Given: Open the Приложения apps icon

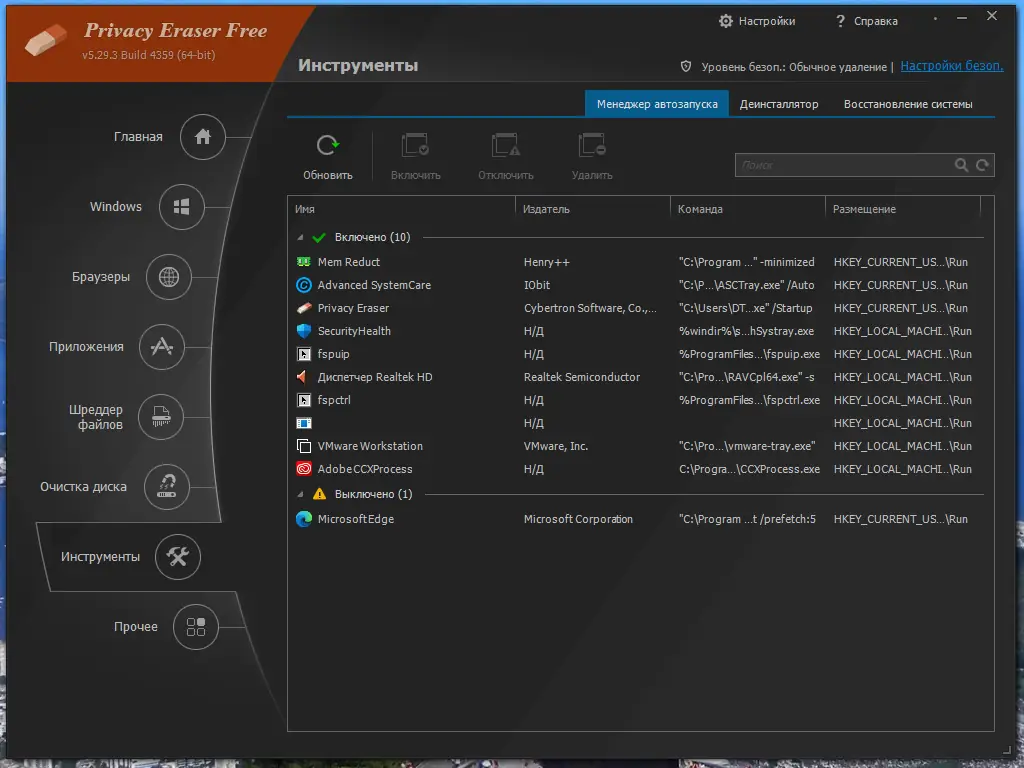Looking at the screenshot, I should 161,347.
